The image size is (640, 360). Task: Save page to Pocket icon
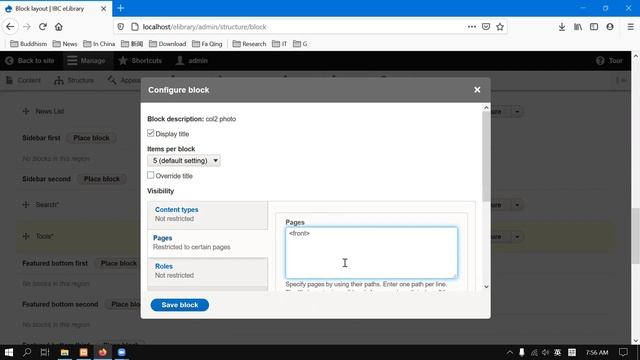click(486, 27)
